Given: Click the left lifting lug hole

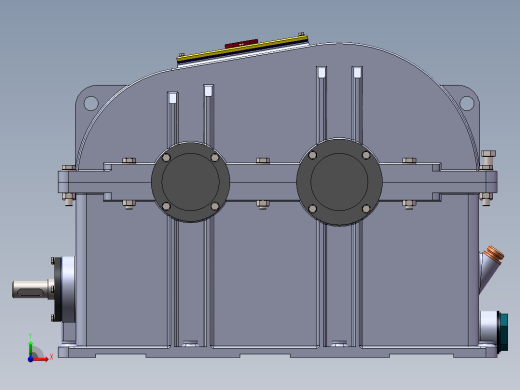Looking at the screenshot, I should click(x=91, y=103).
